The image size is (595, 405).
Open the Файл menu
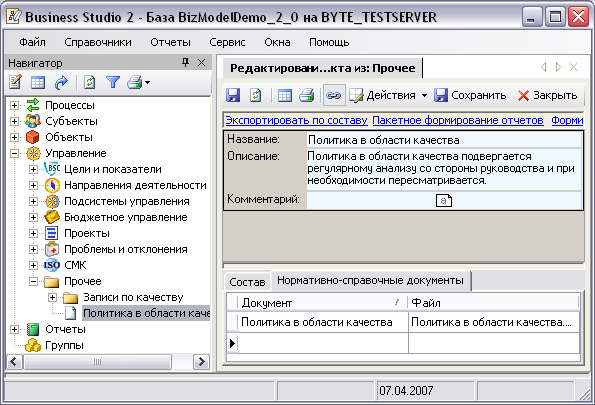(32, 42)
